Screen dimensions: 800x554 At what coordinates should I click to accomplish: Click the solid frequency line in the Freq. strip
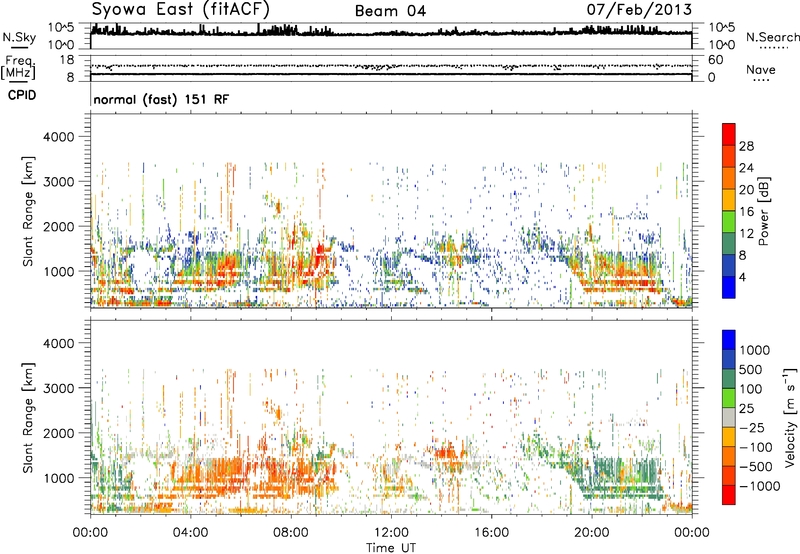click(391, 74)
